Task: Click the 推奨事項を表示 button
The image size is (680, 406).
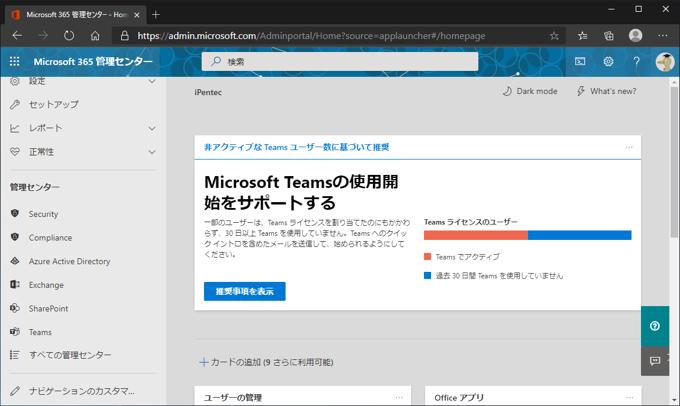Action: pyautogui.click(x=245, y=291)
